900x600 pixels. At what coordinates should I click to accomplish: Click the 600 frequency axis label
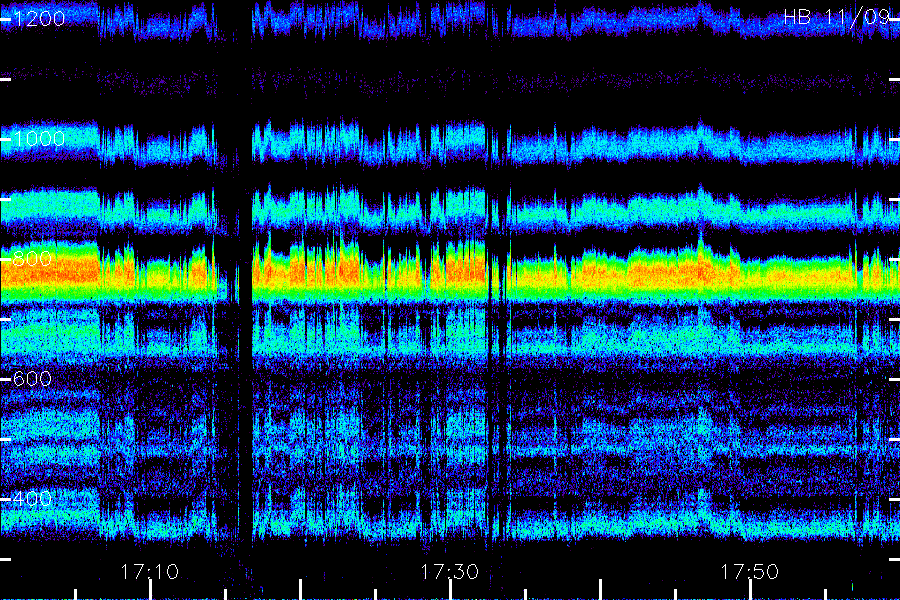[33, 378]
